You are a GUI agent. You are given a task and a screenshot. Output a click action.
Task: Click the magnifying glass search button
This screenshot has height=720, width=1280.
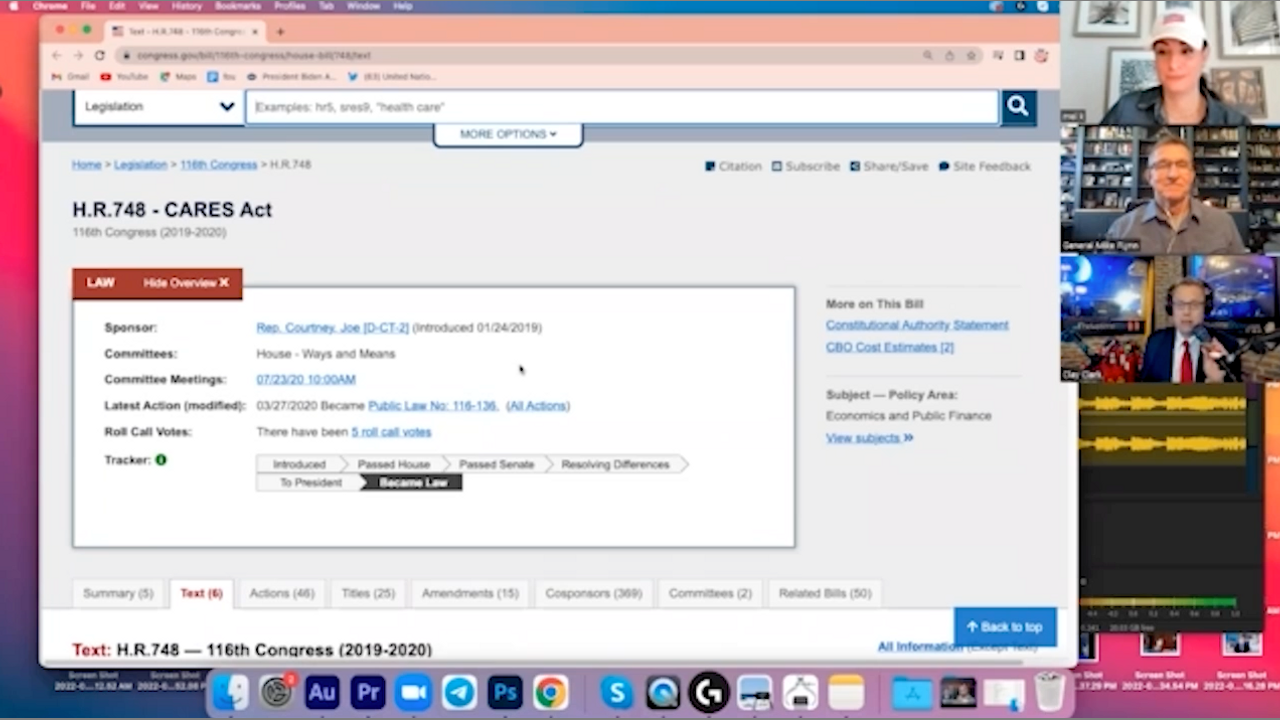point(1017,107)
